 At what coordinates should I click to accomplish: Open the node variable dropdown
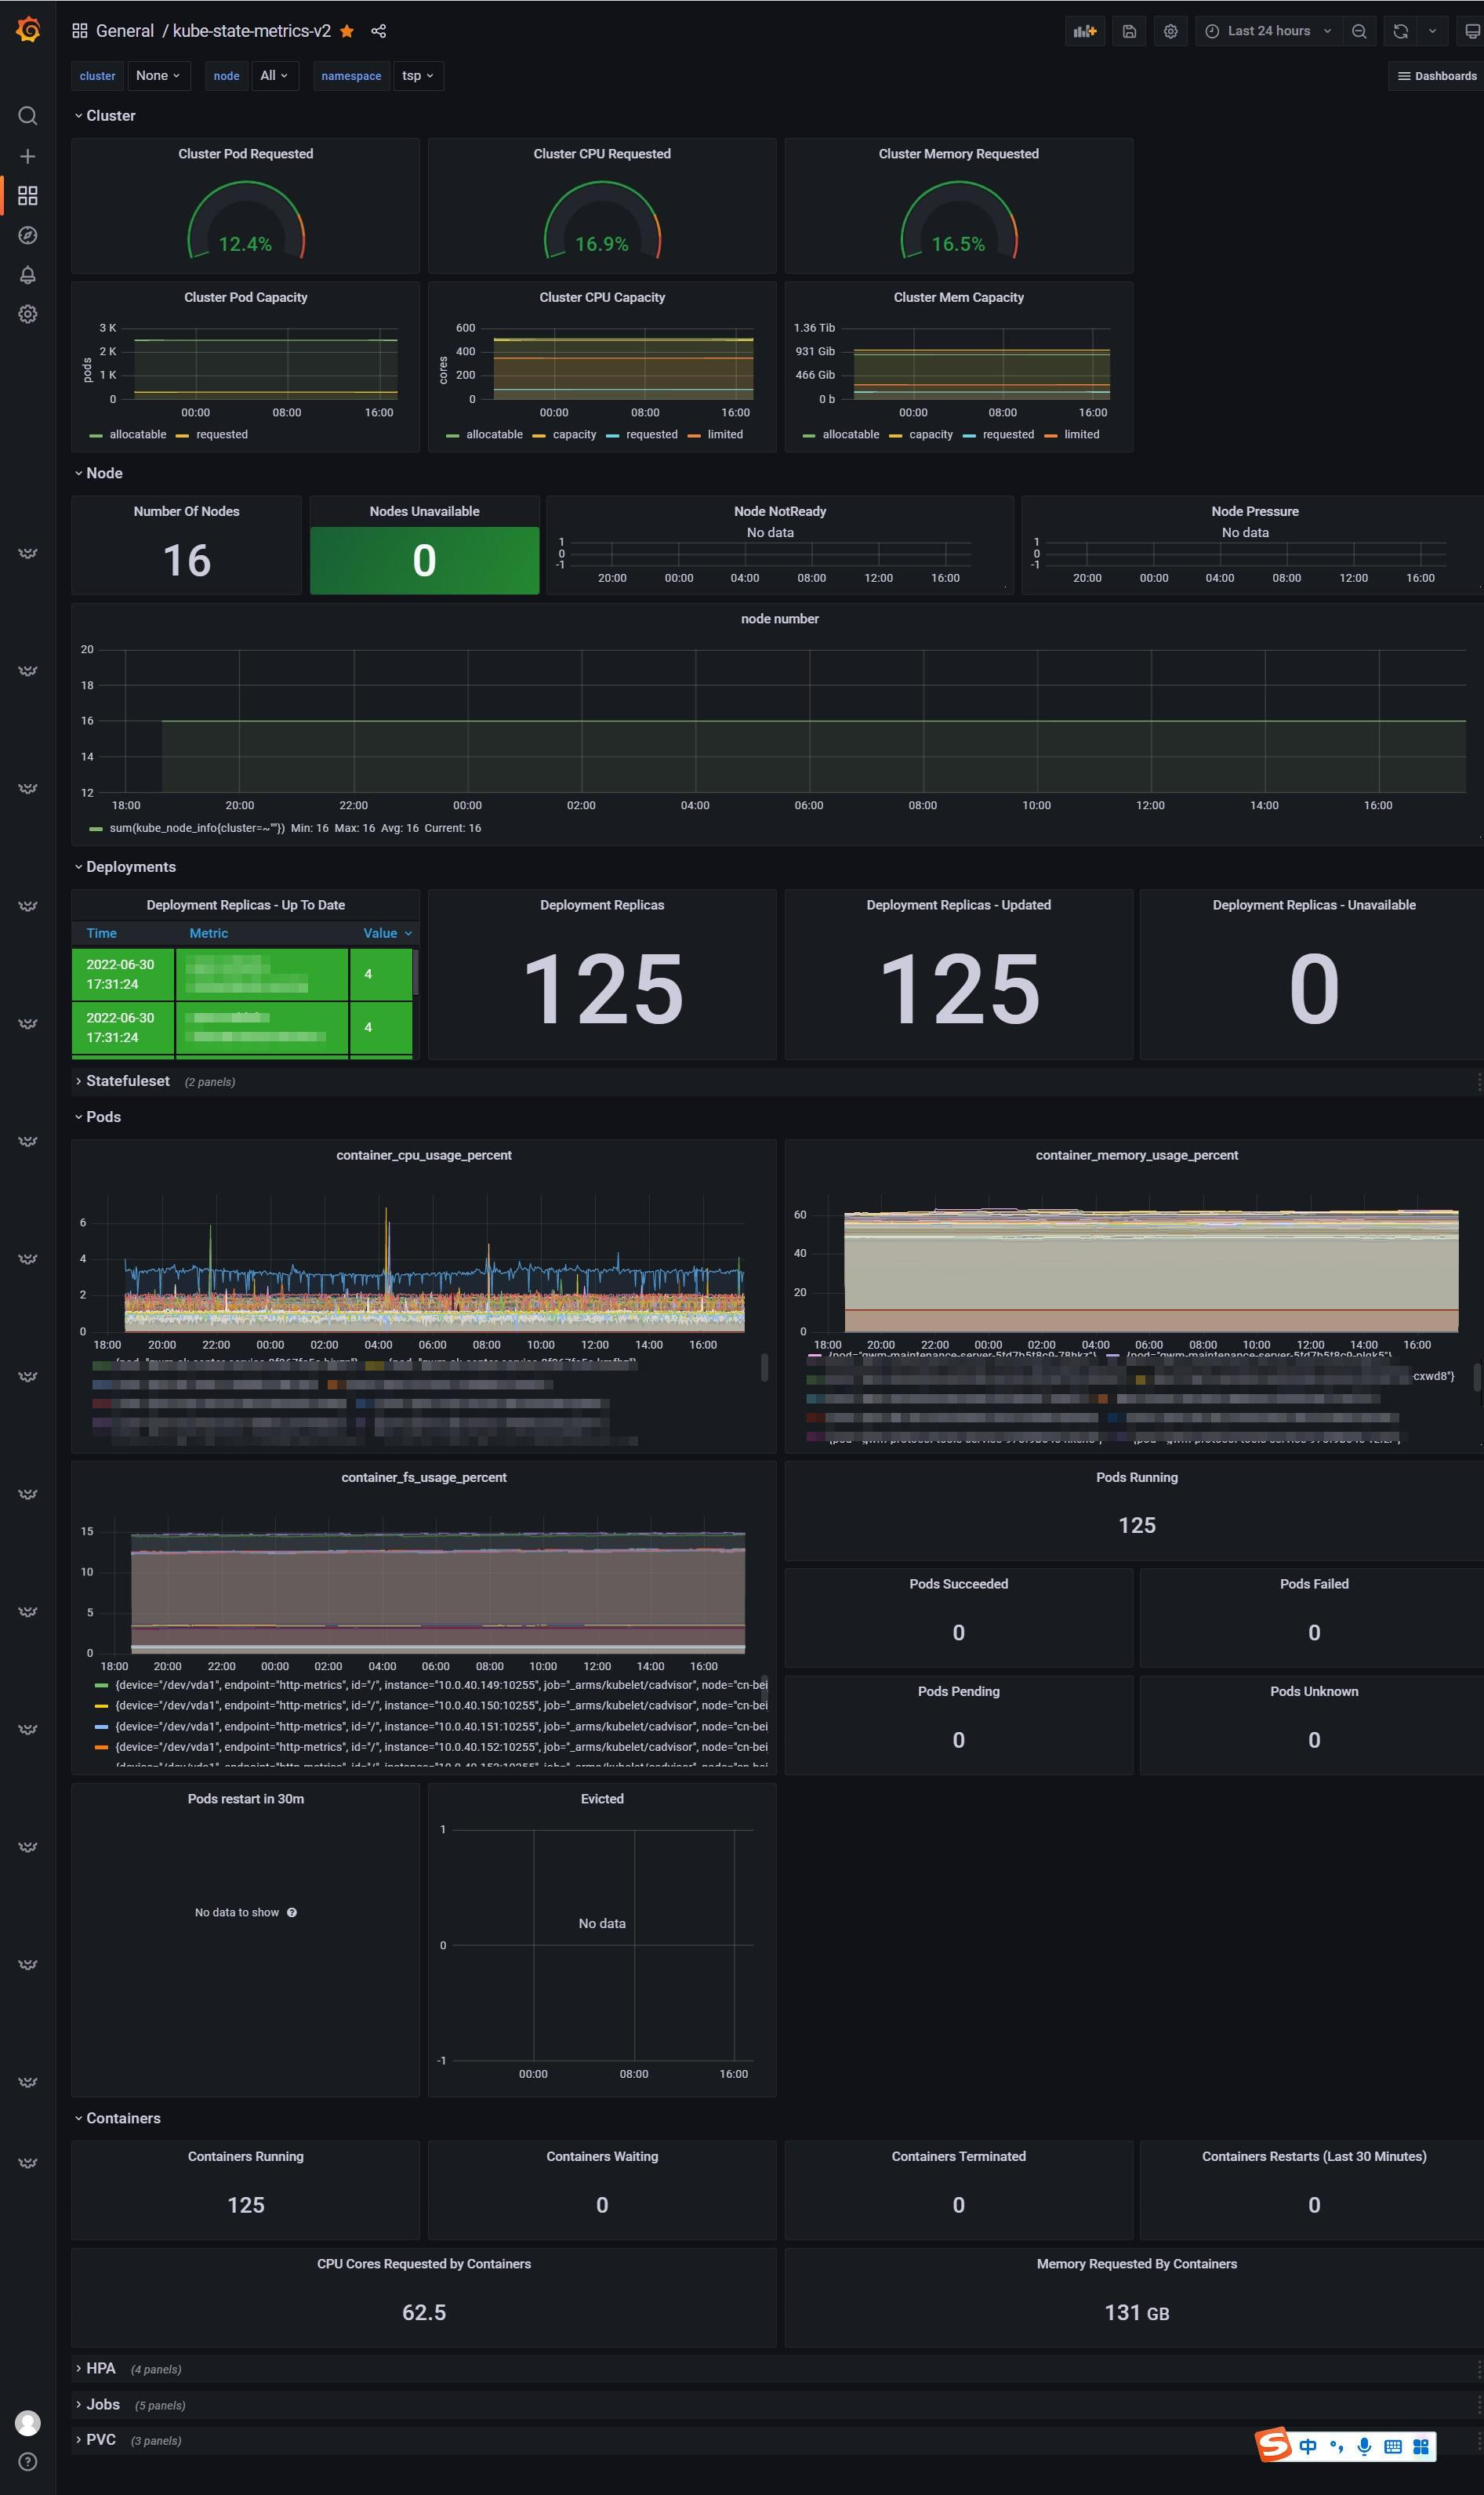coord(275,76)
